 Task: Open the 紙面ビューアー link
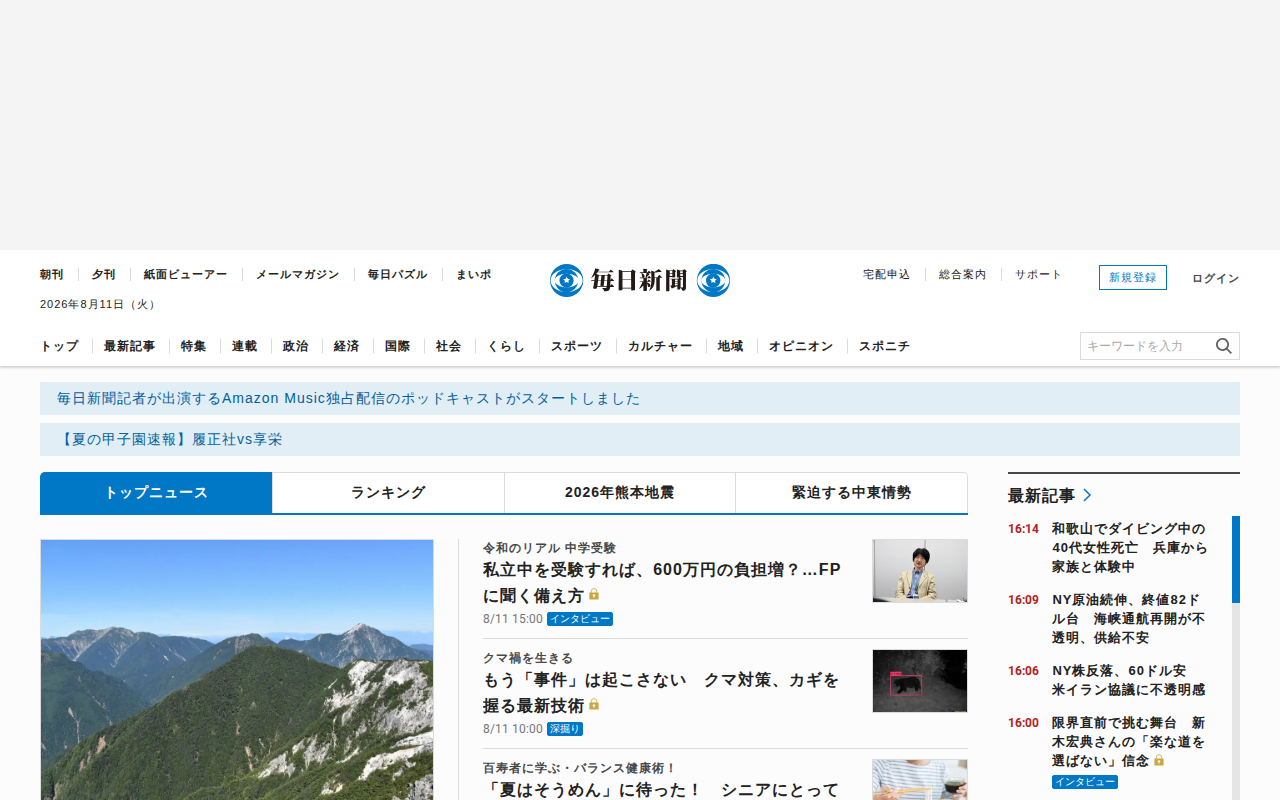click(186, 274)
